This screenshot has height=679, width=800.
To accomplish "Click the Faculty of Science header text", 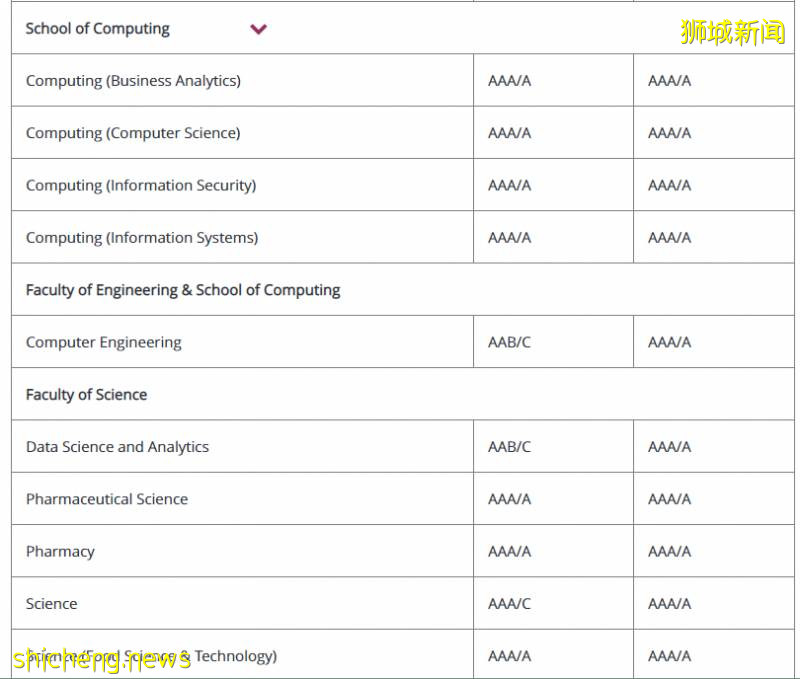I will coord(87,394).
